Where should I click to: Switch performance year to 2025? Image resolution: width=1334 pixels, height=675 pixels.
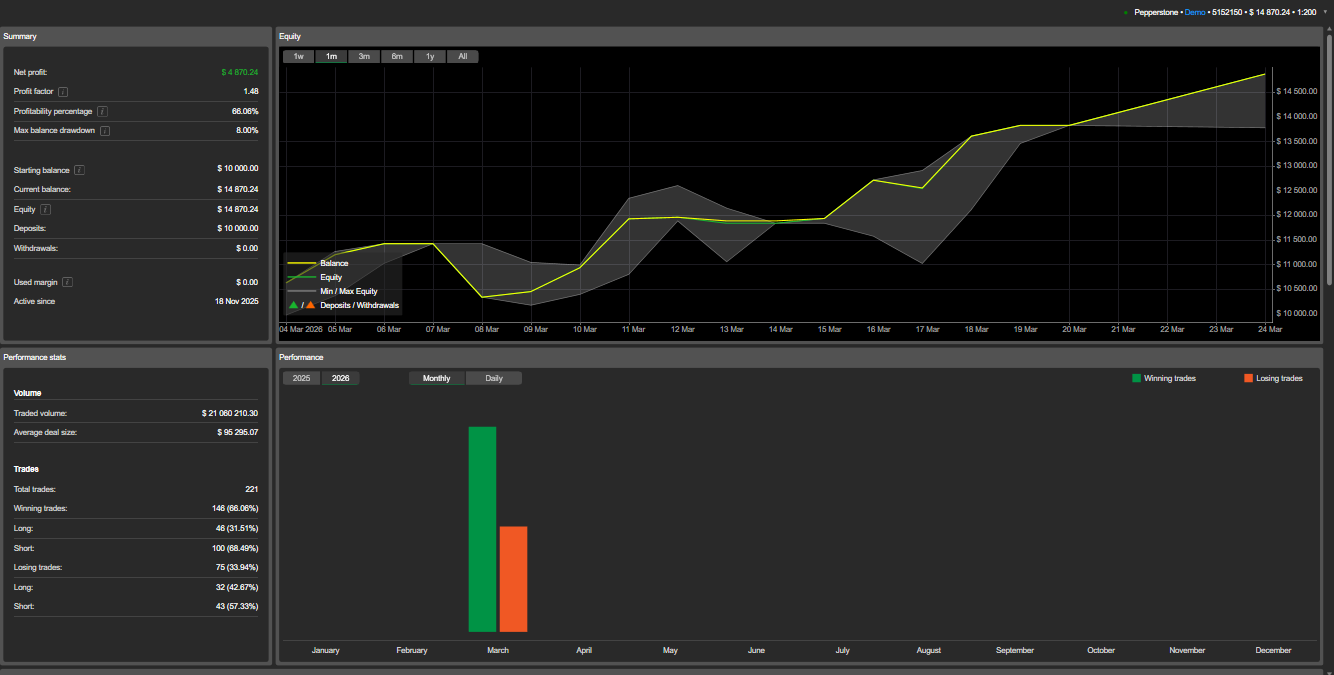(x=301, y=379)
